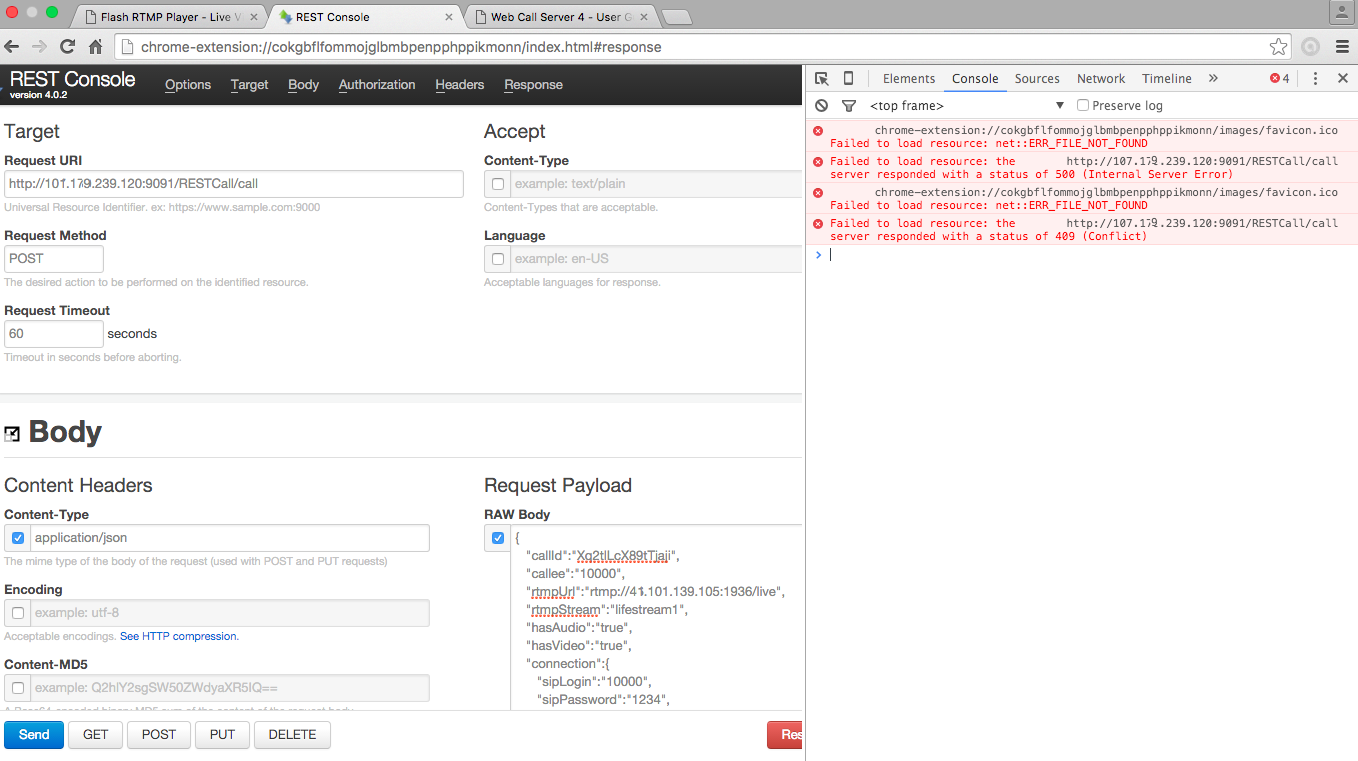Send the request with the Send button
The image size is (1358, 761).
coord(34,735)
